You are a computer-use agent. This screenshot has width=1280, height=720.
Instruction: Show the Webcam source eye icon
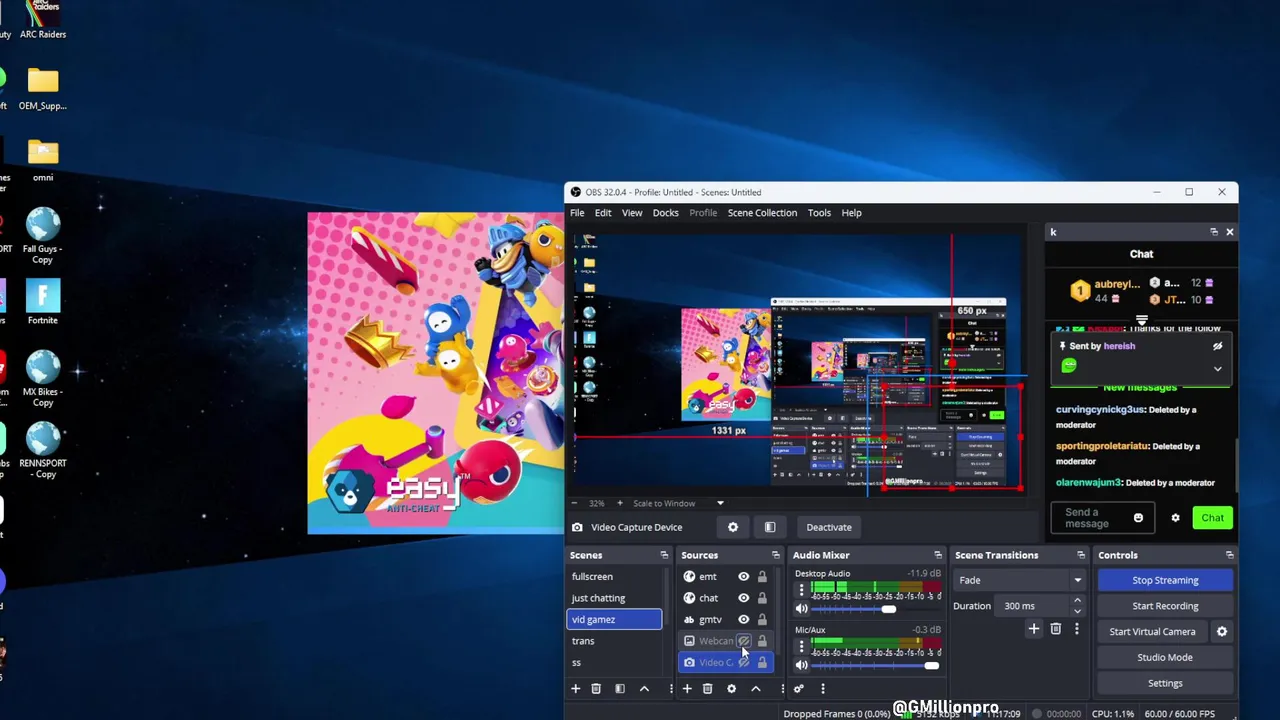click(x=743, y=641)
